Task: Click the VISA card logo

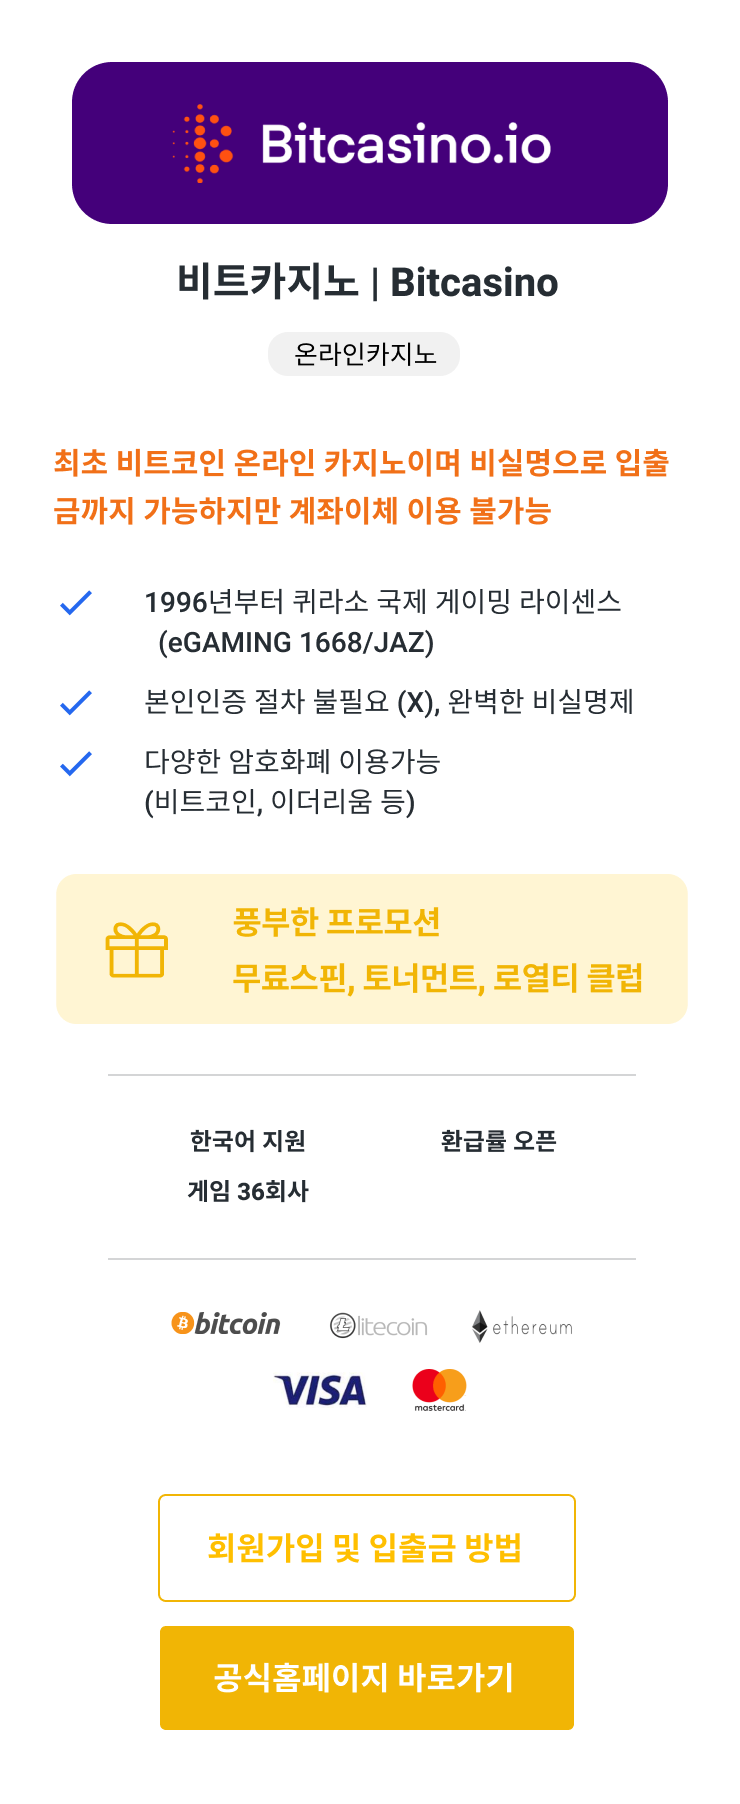Action: [320, 1390]
